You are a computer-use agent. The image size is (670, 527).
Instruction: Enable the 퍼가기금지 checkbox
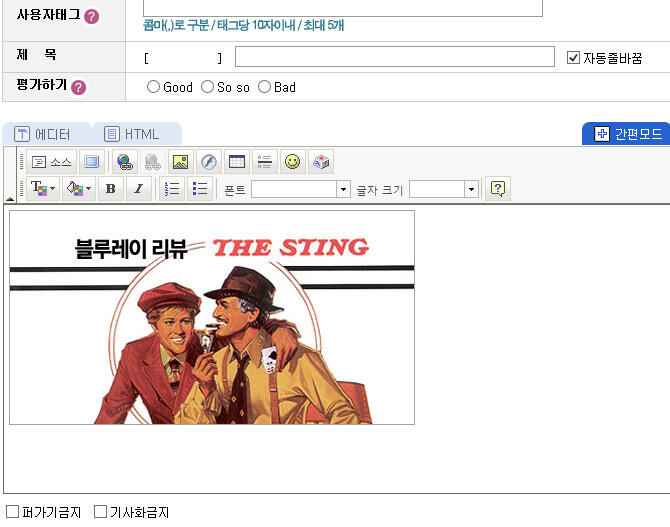click(x=12, y=511)
